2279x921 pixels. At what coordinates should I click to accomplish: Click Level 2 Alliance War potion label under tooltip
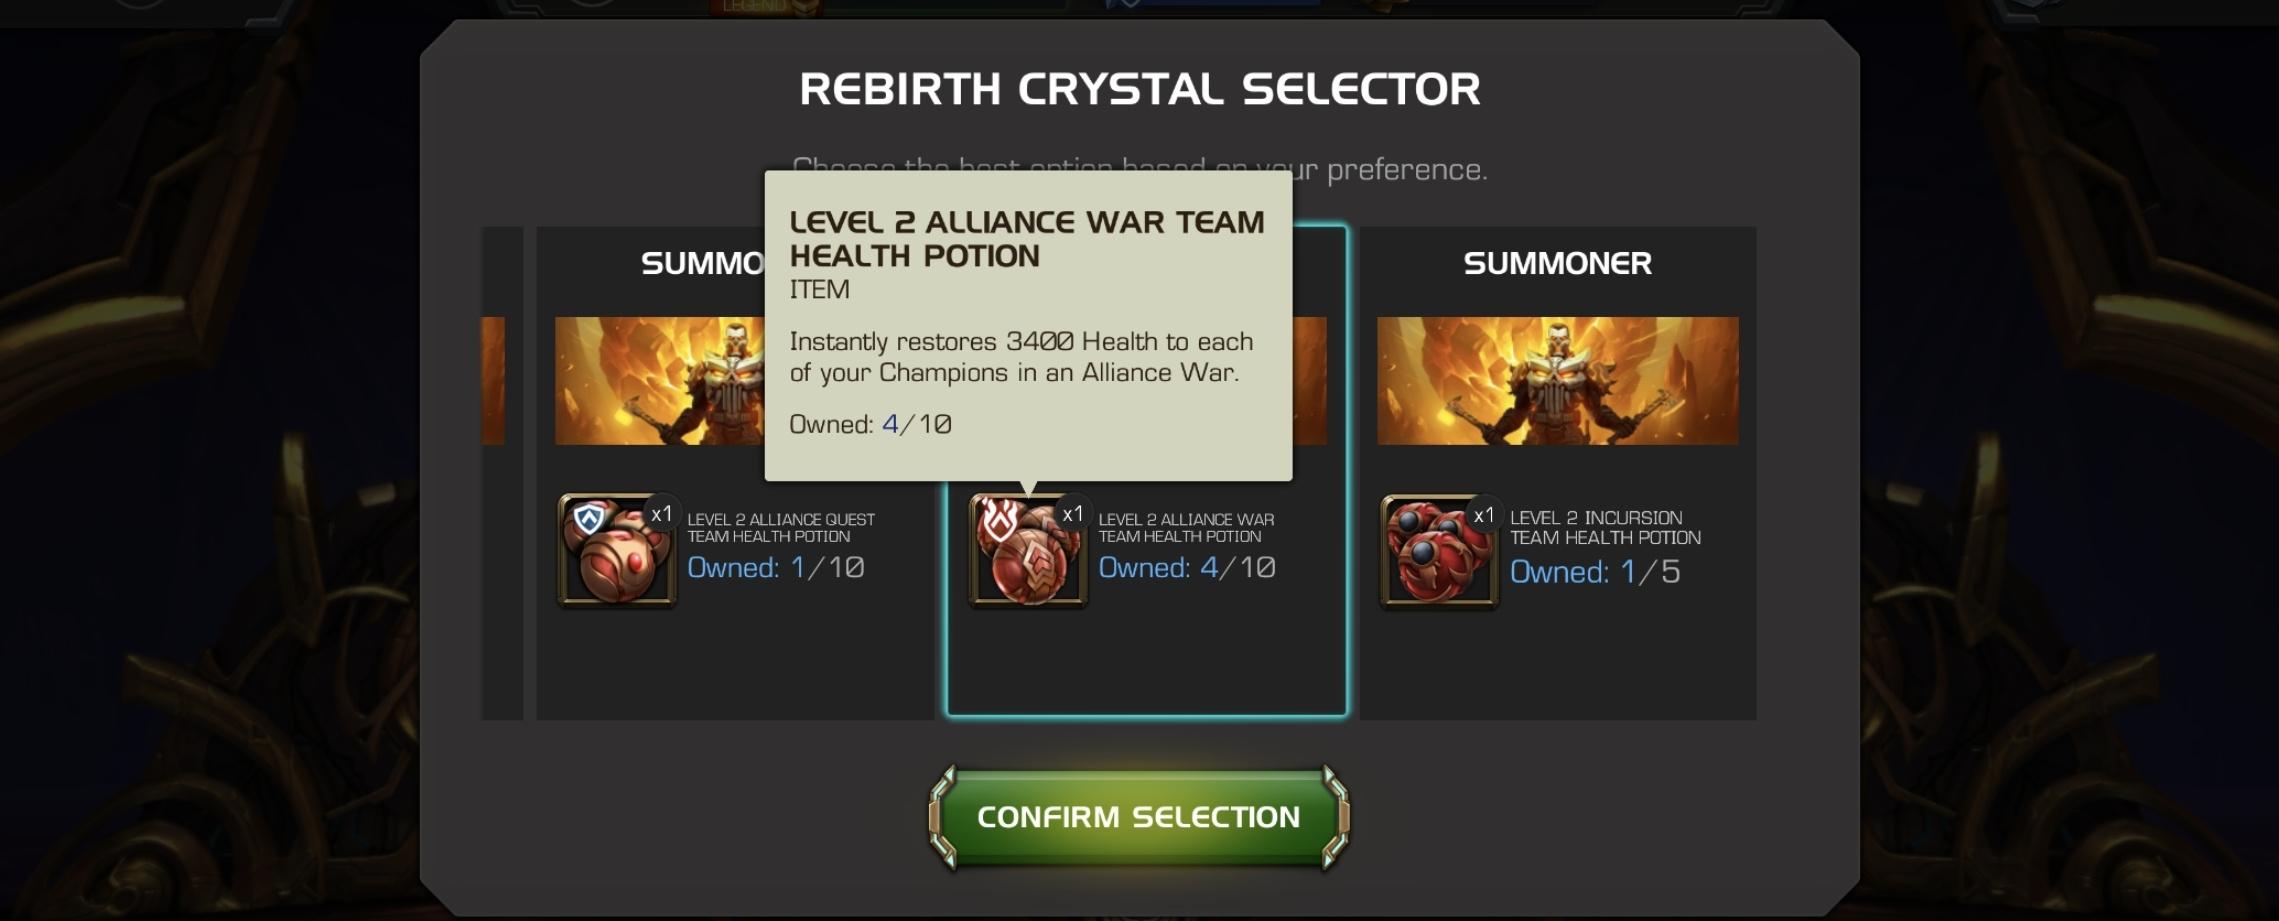click(x=1186, y=528)
